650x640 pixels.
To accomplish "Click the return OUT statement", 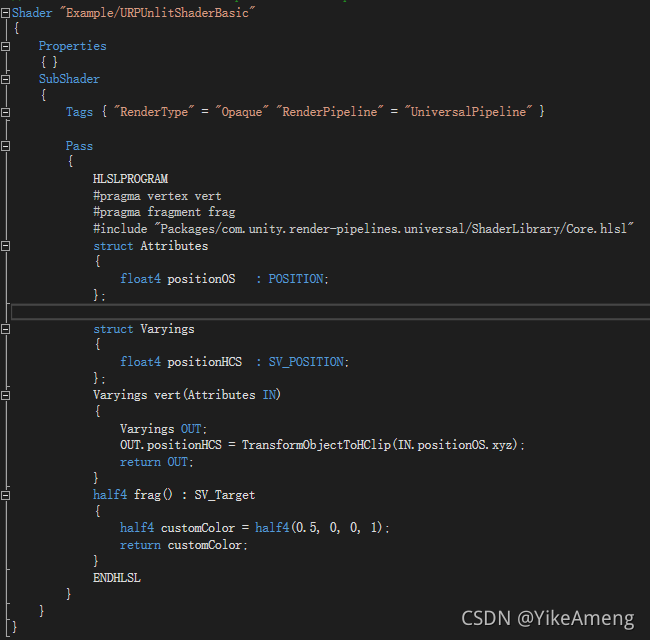I will pos(157,462).
